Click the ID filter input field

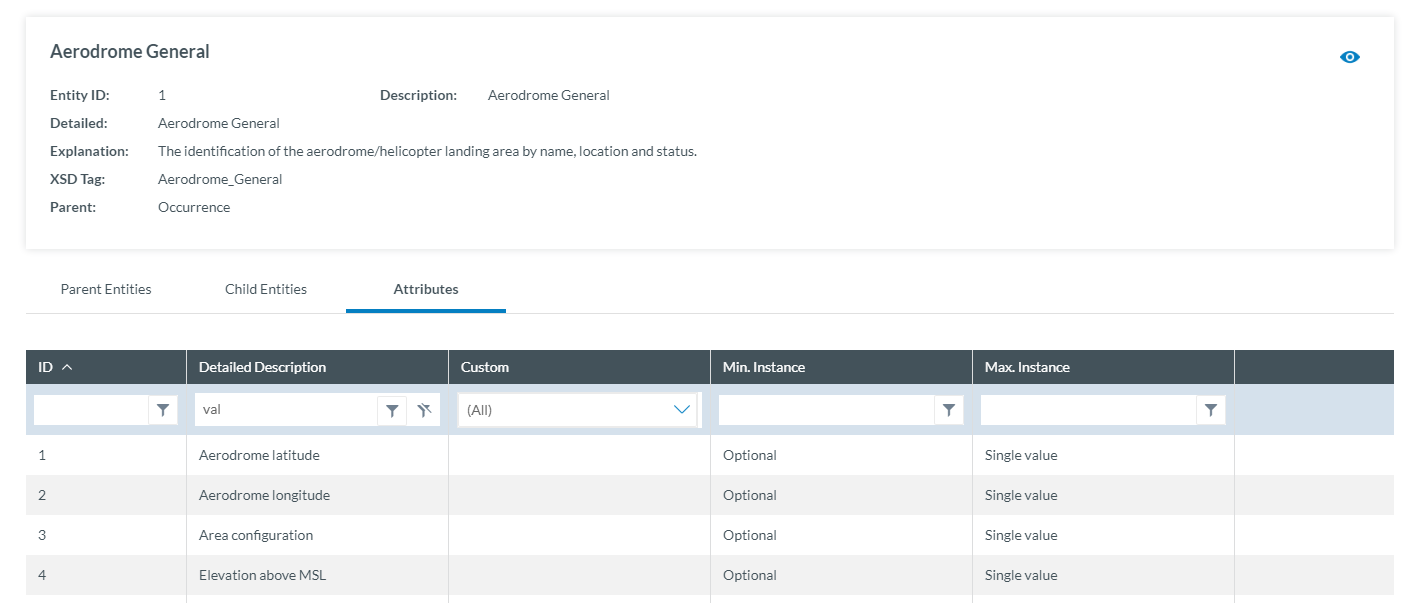pos(91,410)
